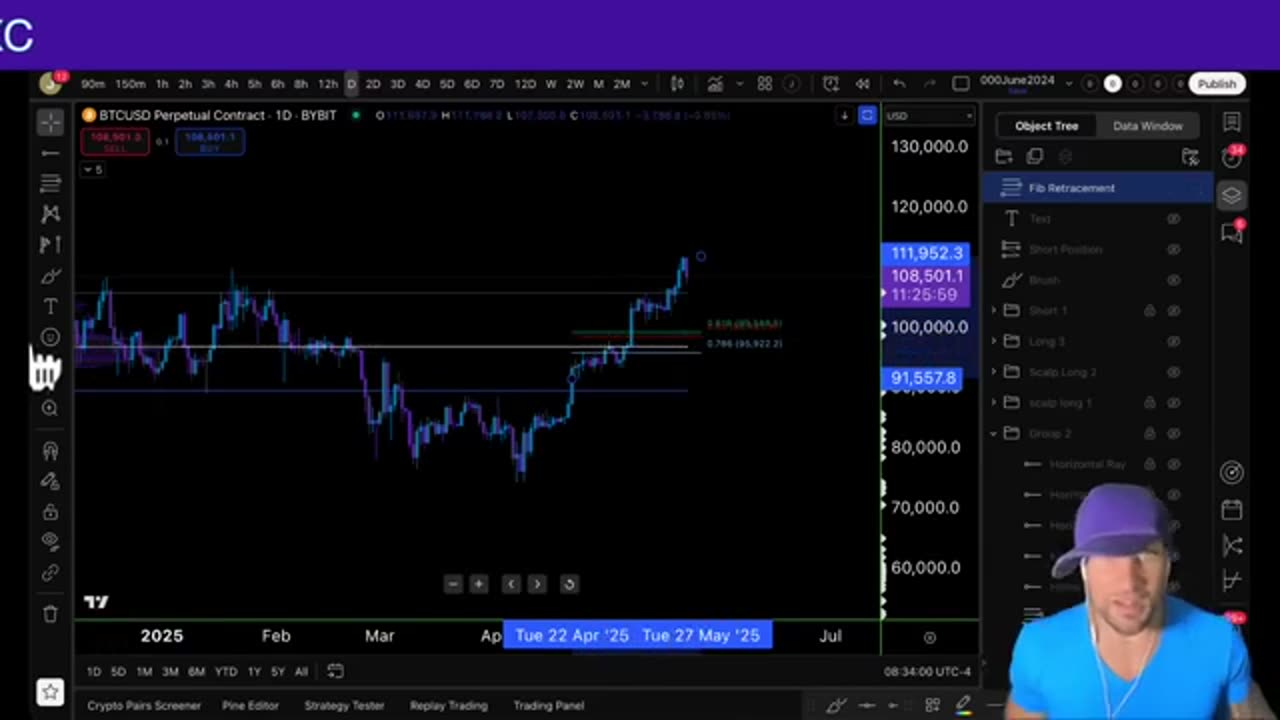Remove drawings with trash icon
This screenshot has height=720, width=1280.
point(50,614)
